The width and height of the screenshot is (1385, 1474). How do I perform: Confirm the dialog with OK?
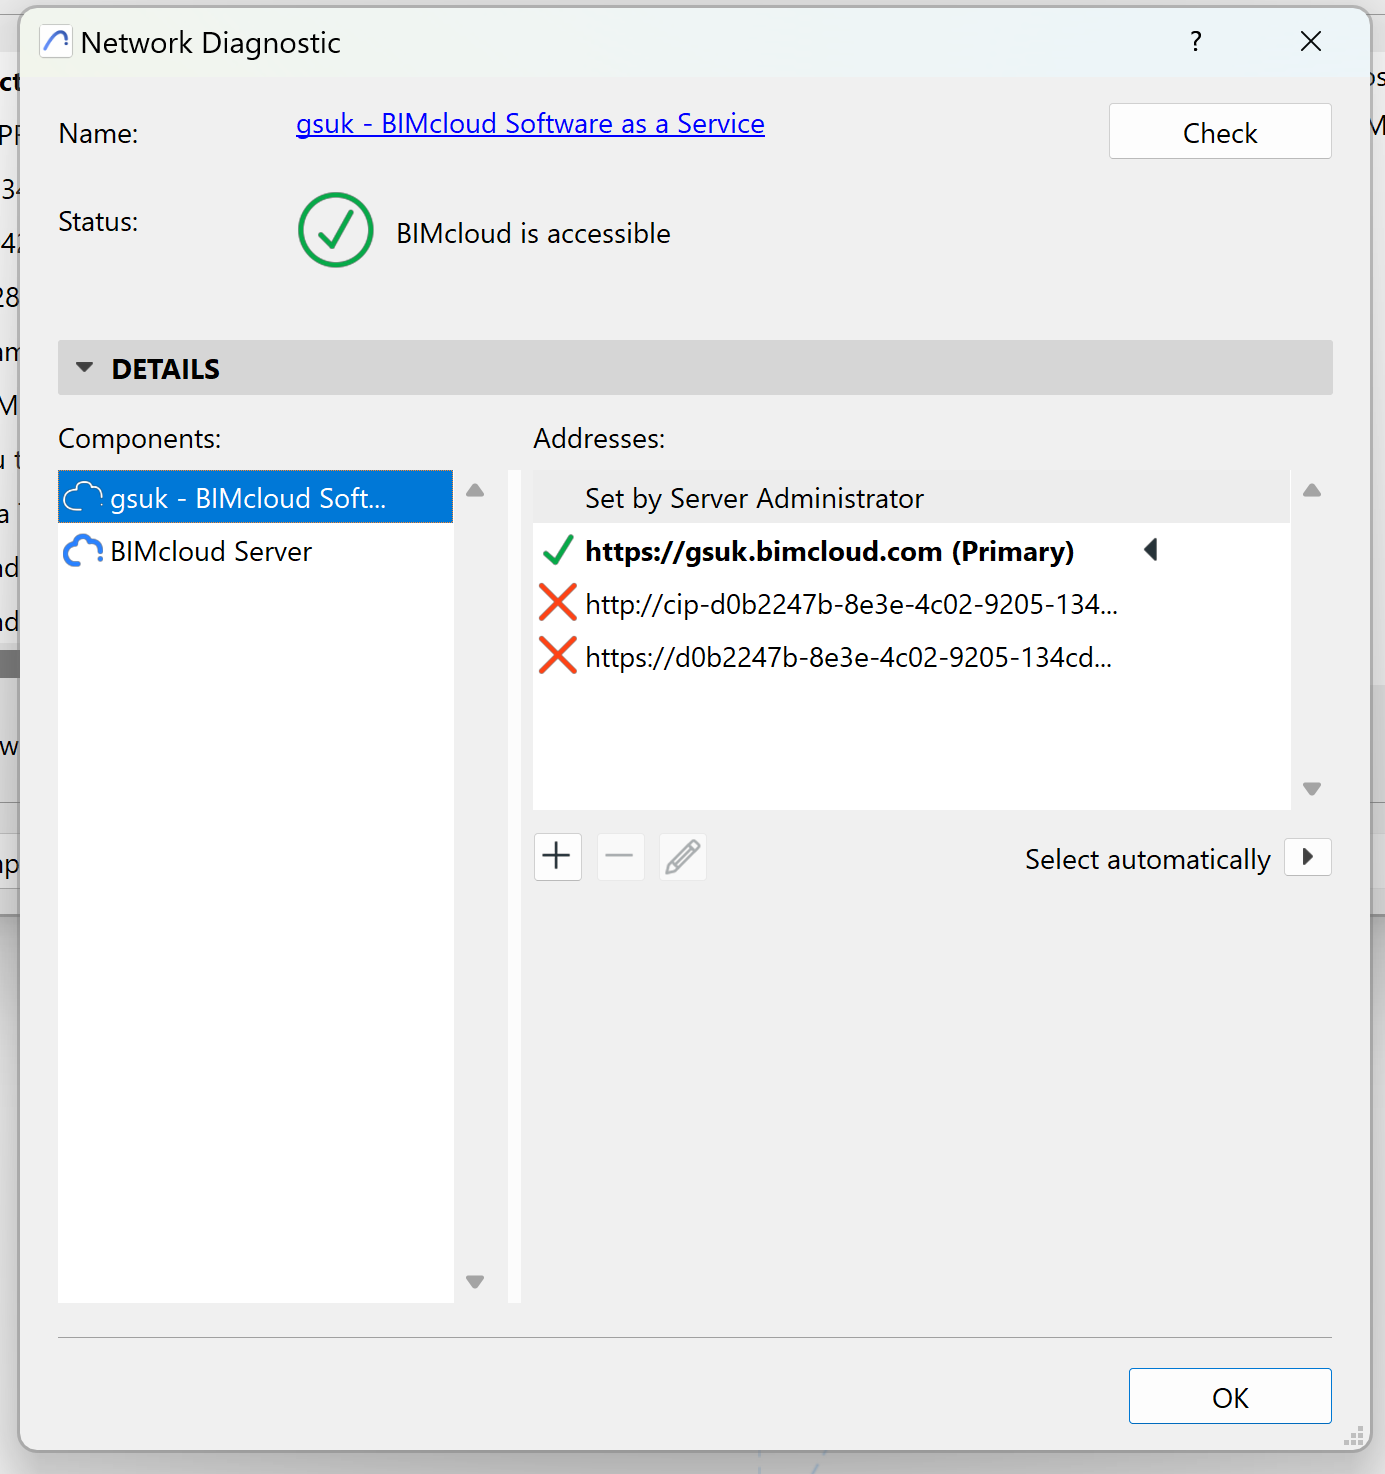pyautogui.click(x=1230, y=1396)
